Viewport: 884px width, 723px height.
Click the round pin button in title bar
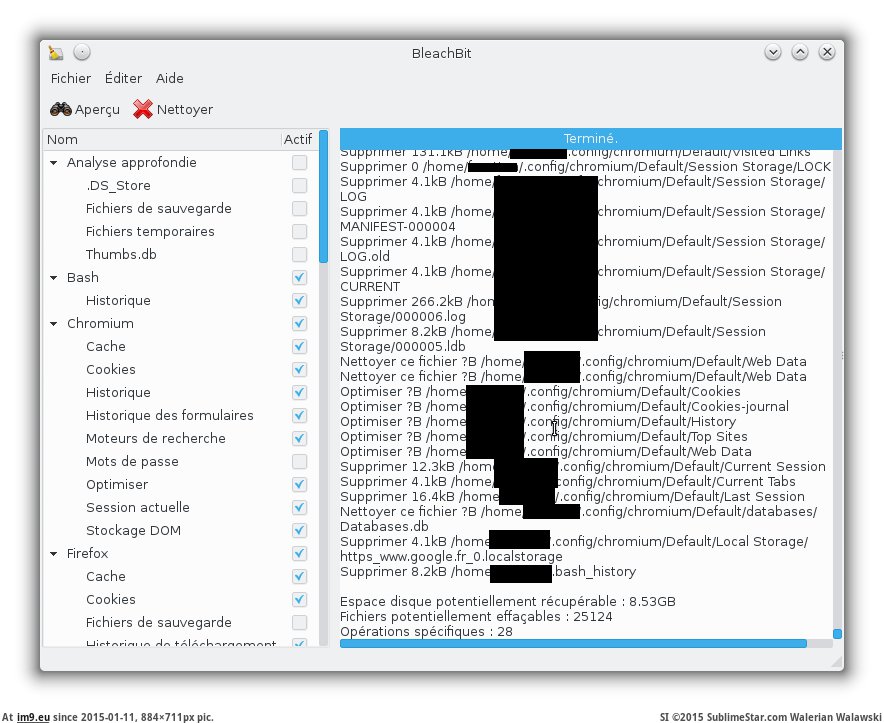point(82,53)
